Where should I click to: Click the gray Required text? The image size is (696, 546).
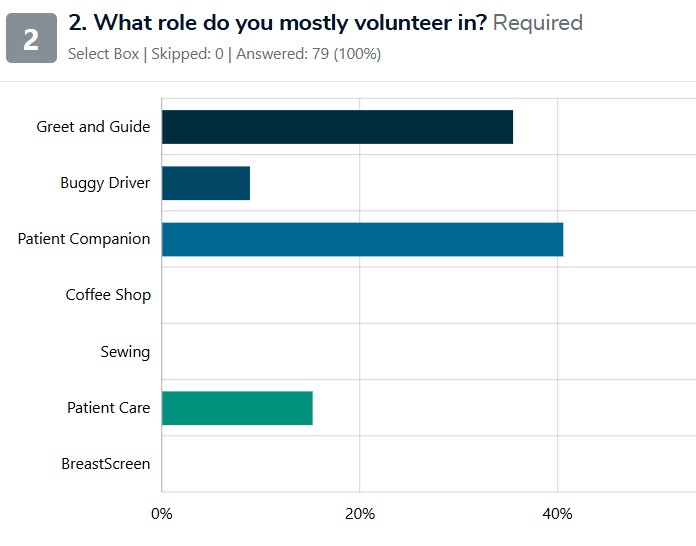click(x=538, y=22)
